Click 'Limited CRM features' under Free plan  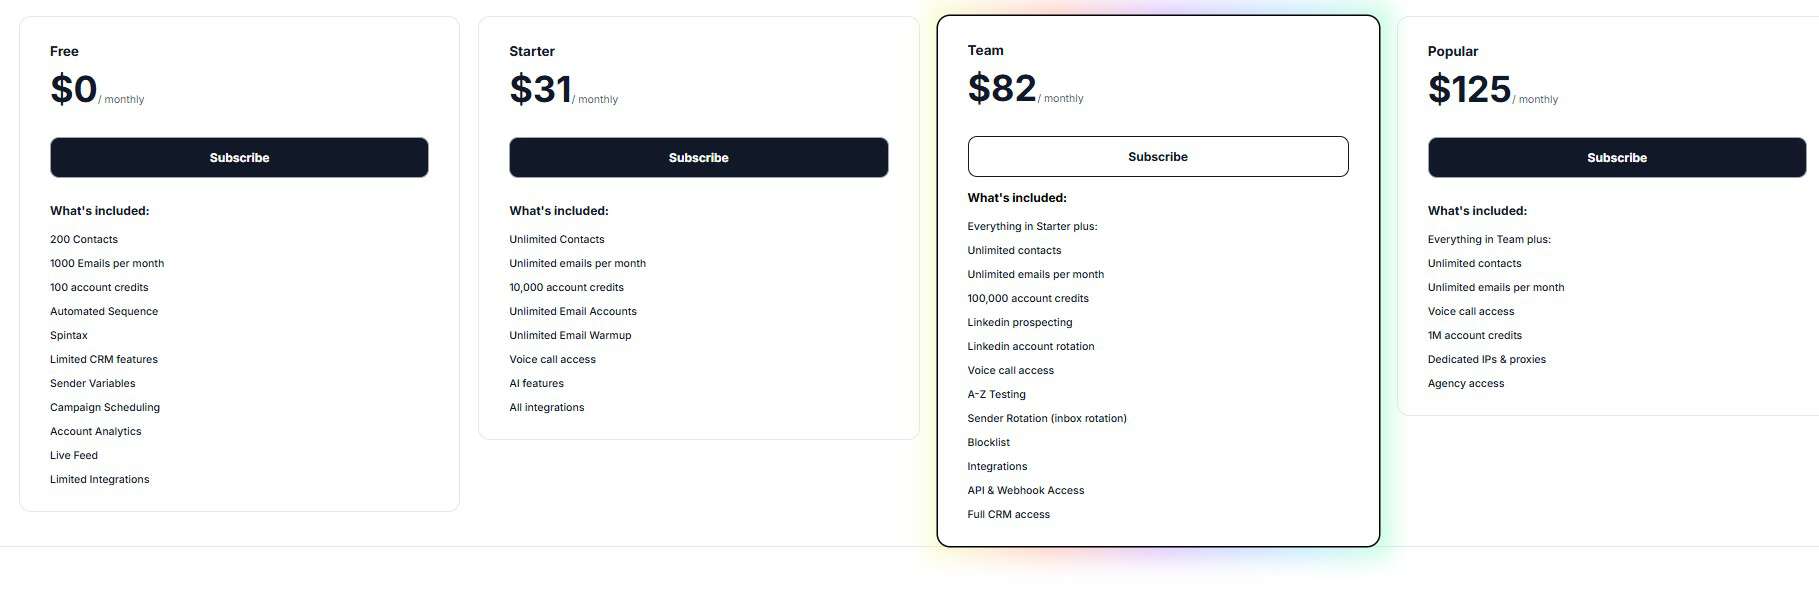pos(104,359)
